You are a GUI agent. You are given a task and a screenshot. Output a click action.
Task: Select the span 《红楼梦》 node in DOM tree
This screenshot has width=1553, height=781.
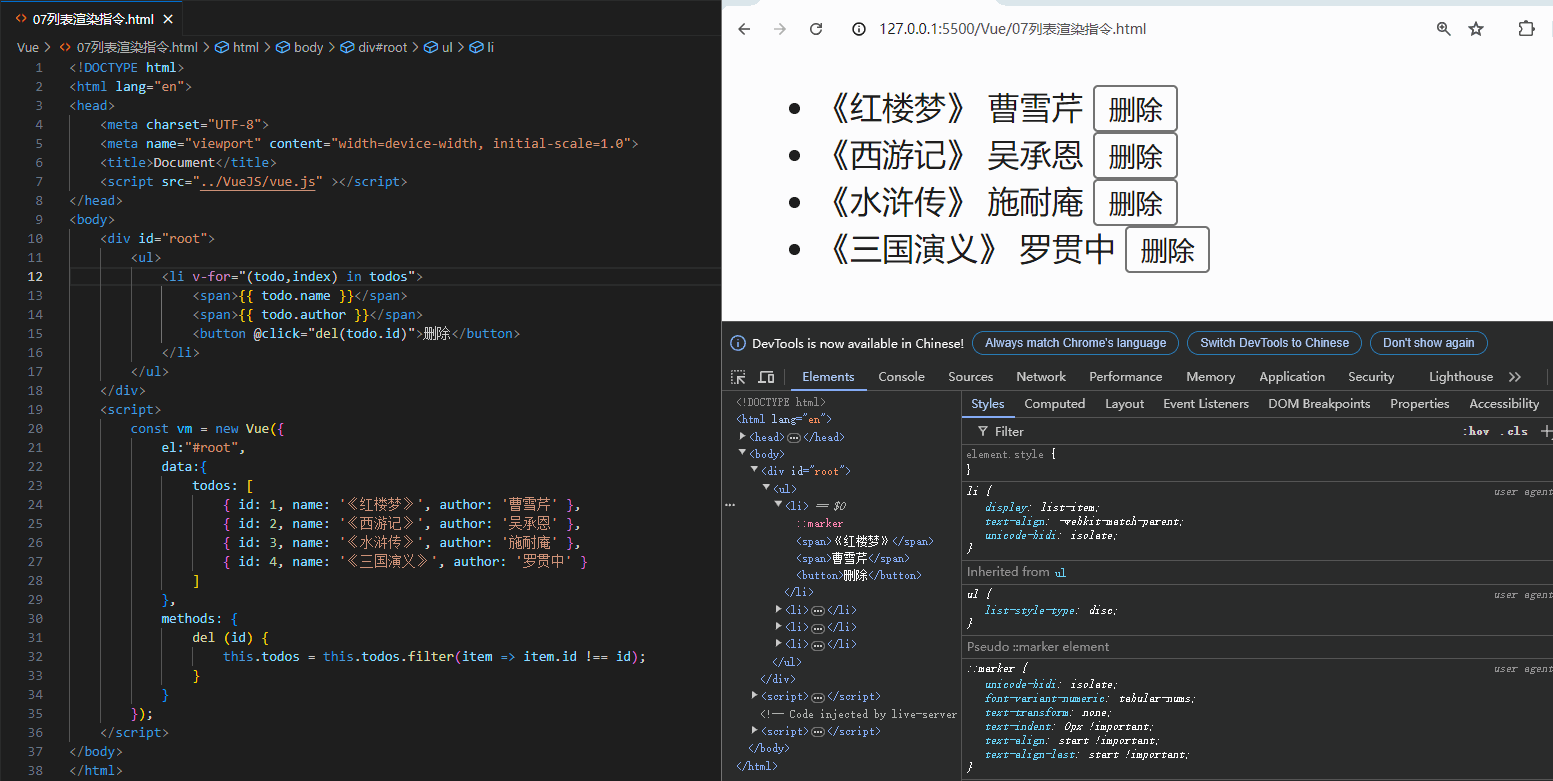click(x=864, y=541)
